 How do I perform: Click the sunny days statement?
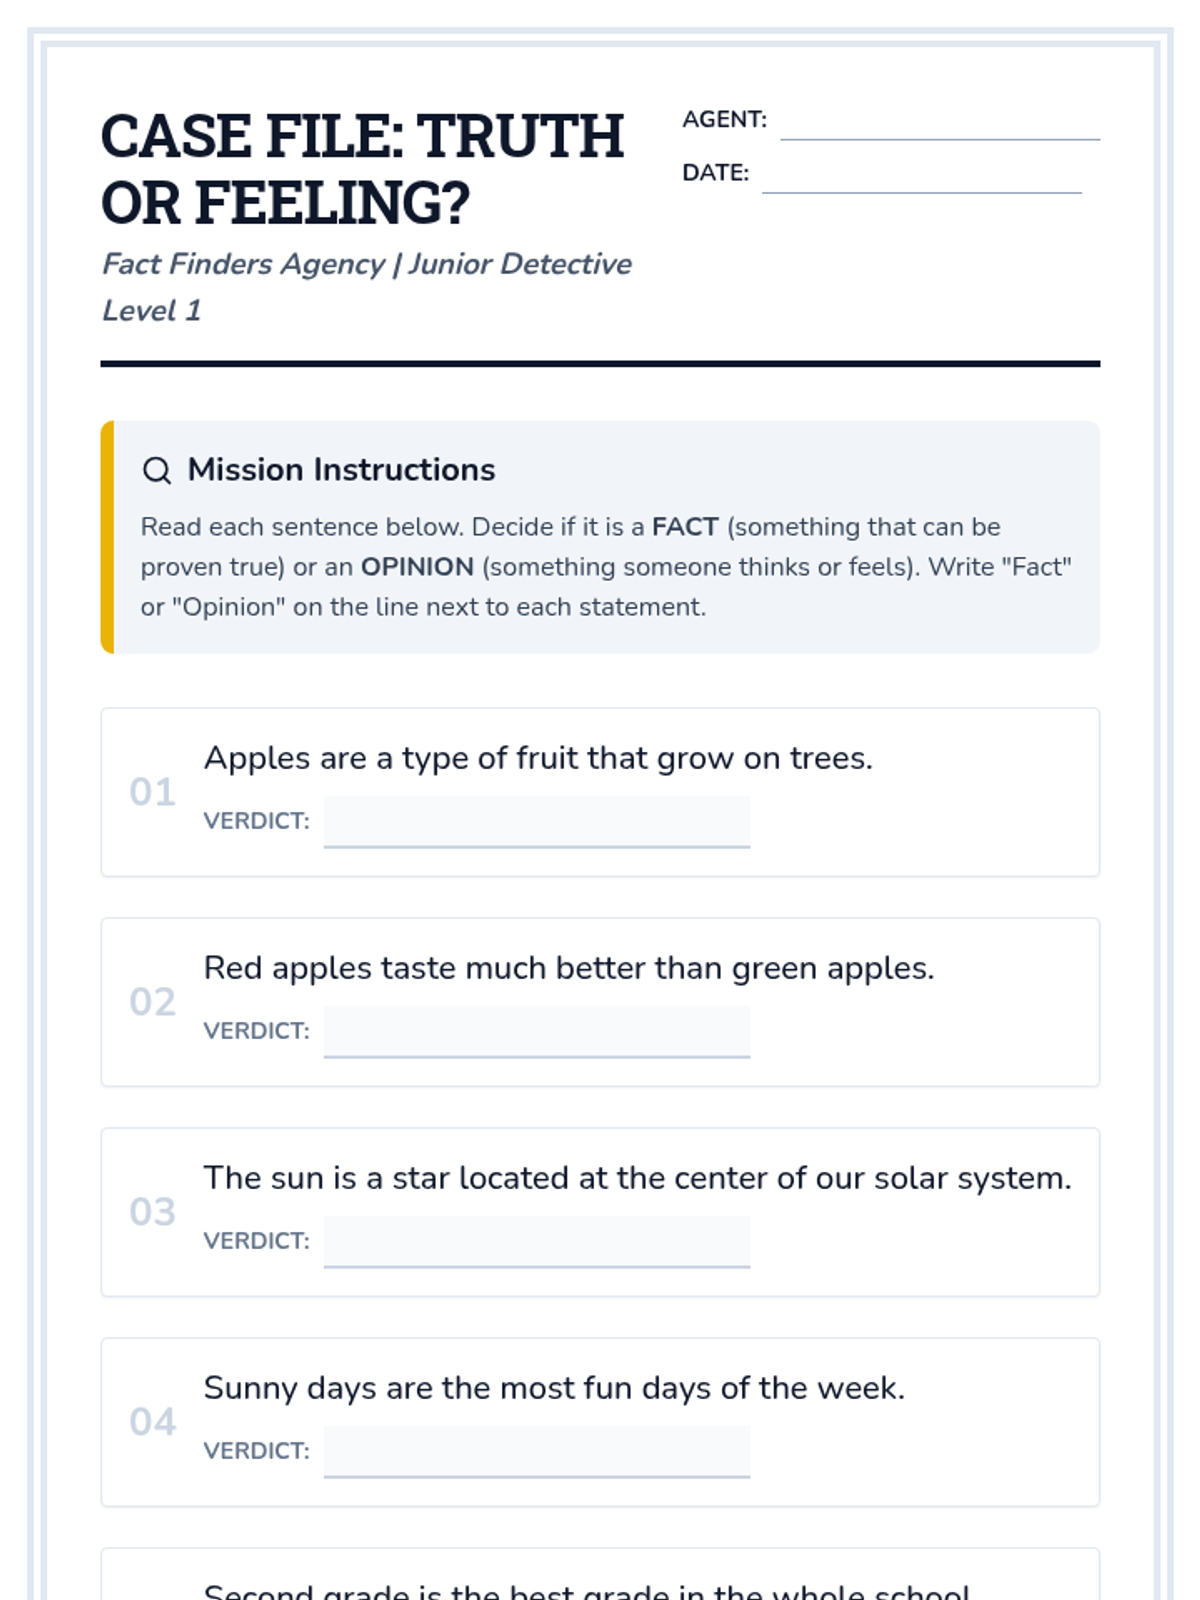click(x=554, y=1388)
